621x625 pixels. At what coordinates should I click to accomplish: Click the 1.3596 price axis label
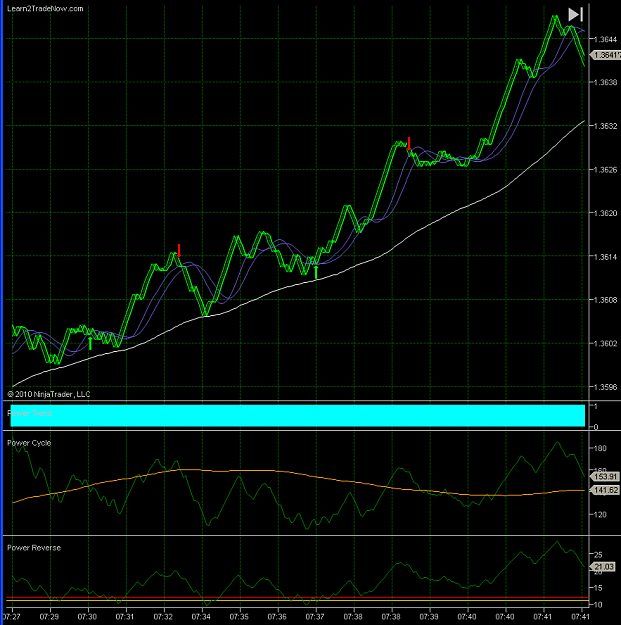[x=605, y=387]
